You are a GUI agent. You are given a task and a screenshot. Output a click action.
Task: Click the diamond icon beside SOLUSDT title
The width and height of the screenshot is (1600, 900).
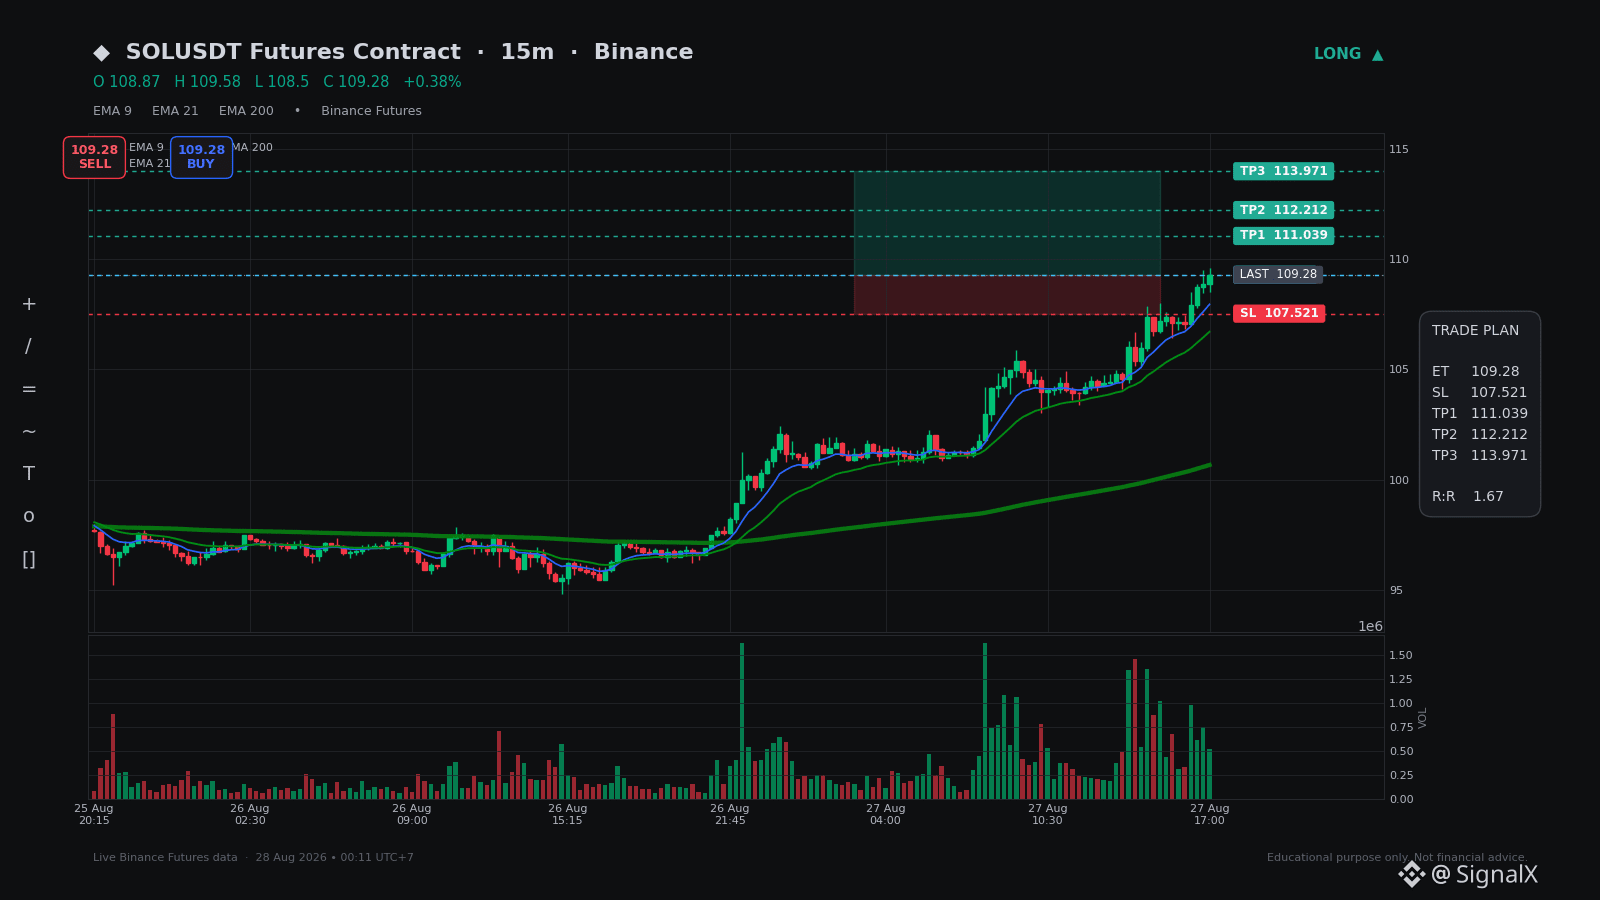pyautogui.click(x=101, y=53)
